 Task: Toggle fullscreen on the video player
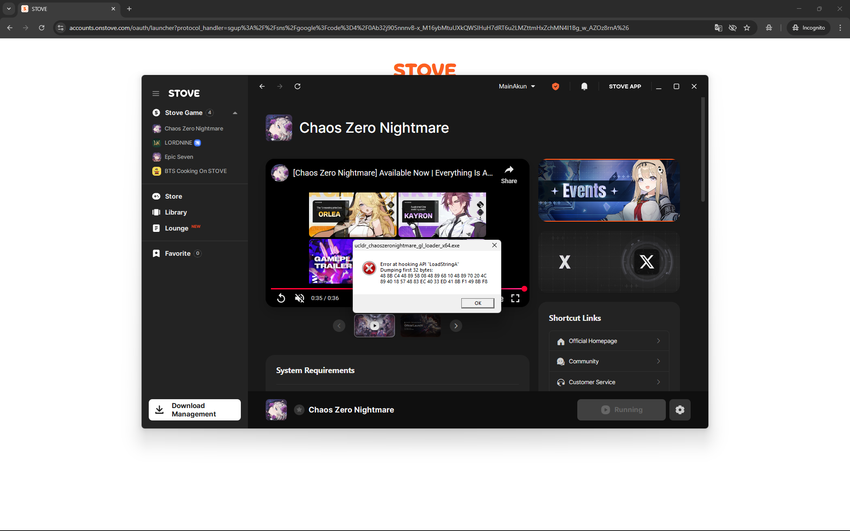coord(515,298)
